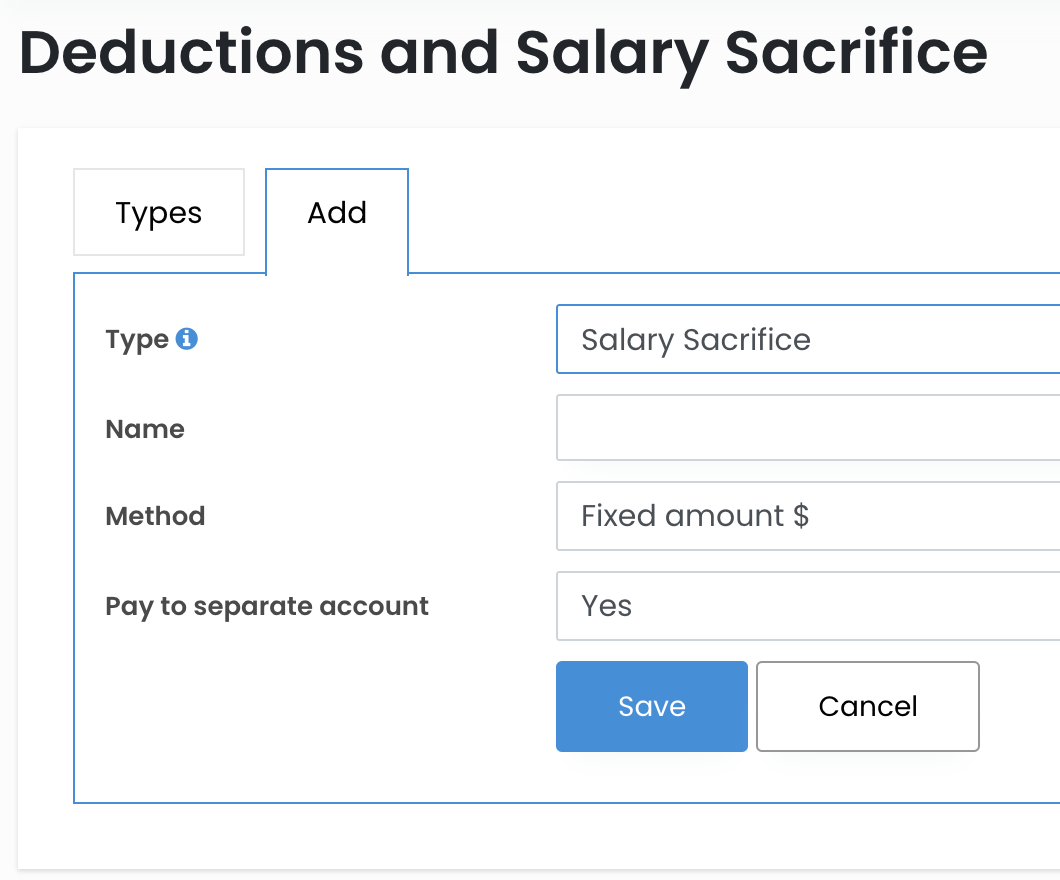Focus the Name input field

tap(807, 429)
